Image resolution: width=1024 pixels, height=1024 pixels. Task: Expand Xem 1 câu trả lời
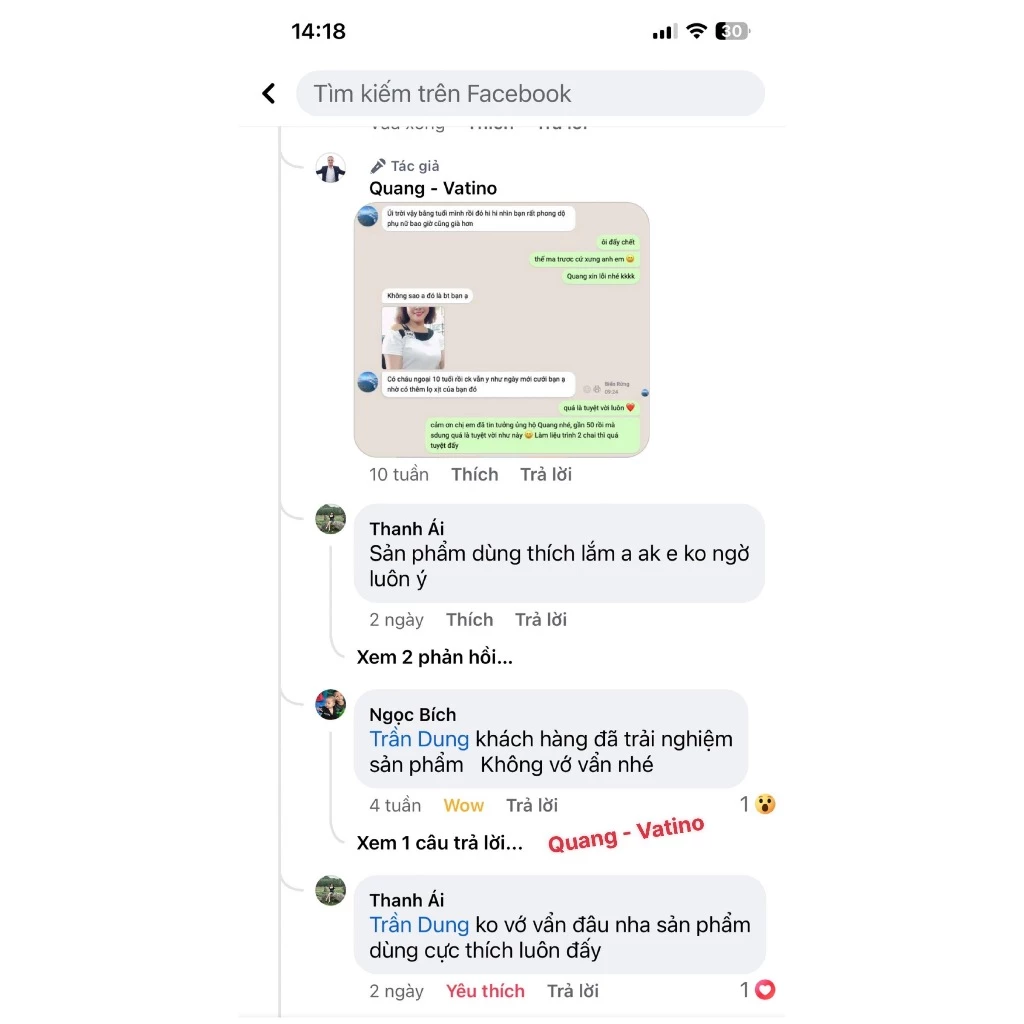[440, 842]
